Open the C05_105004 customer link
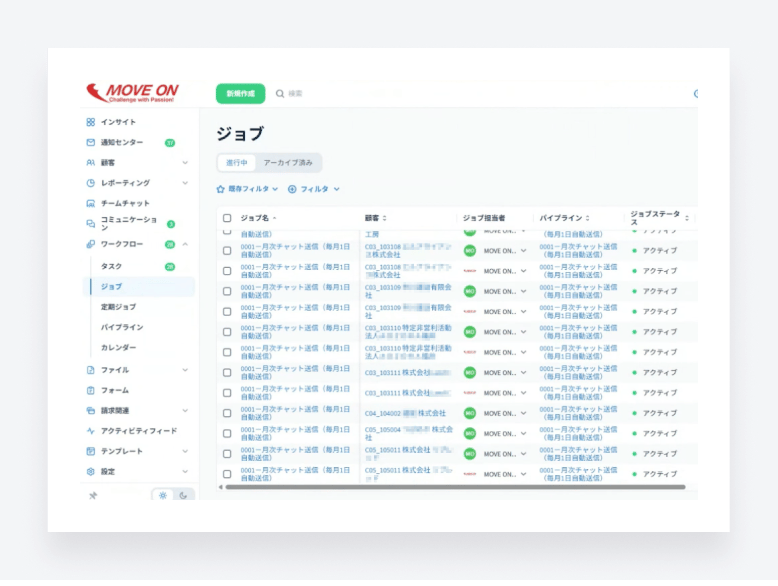The image size is (778, 586). (x=409, y=434)
